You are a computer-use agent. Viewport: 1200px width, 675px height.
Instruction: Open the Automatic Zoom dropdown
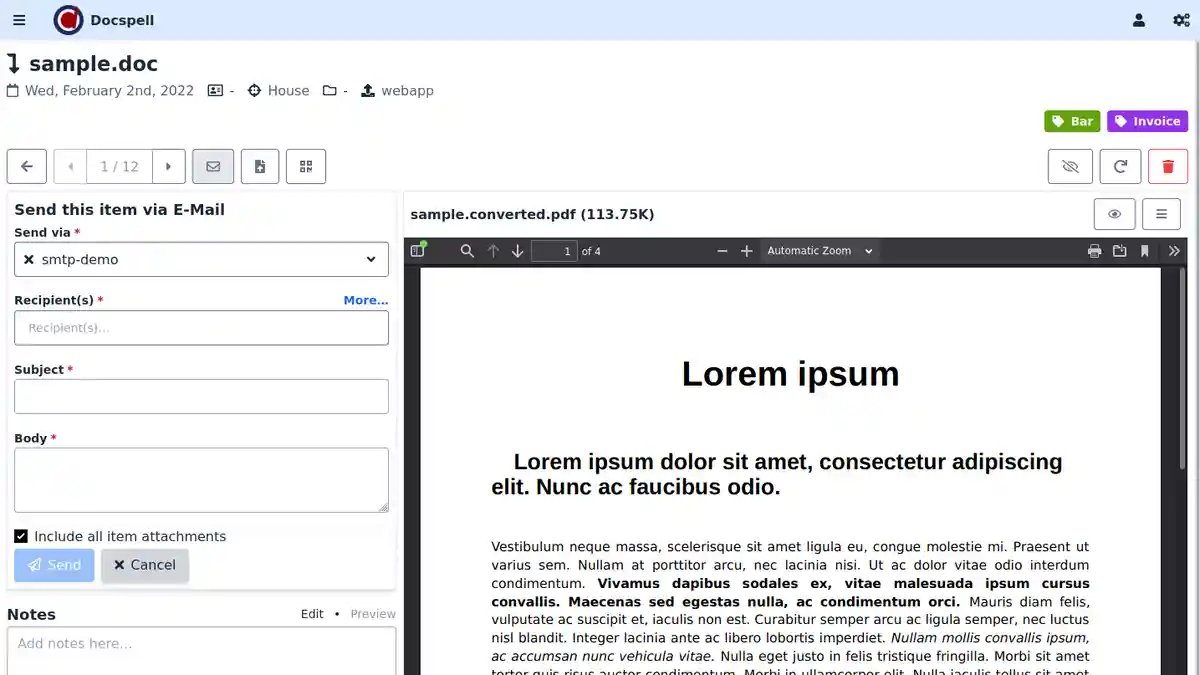point(820,251)
